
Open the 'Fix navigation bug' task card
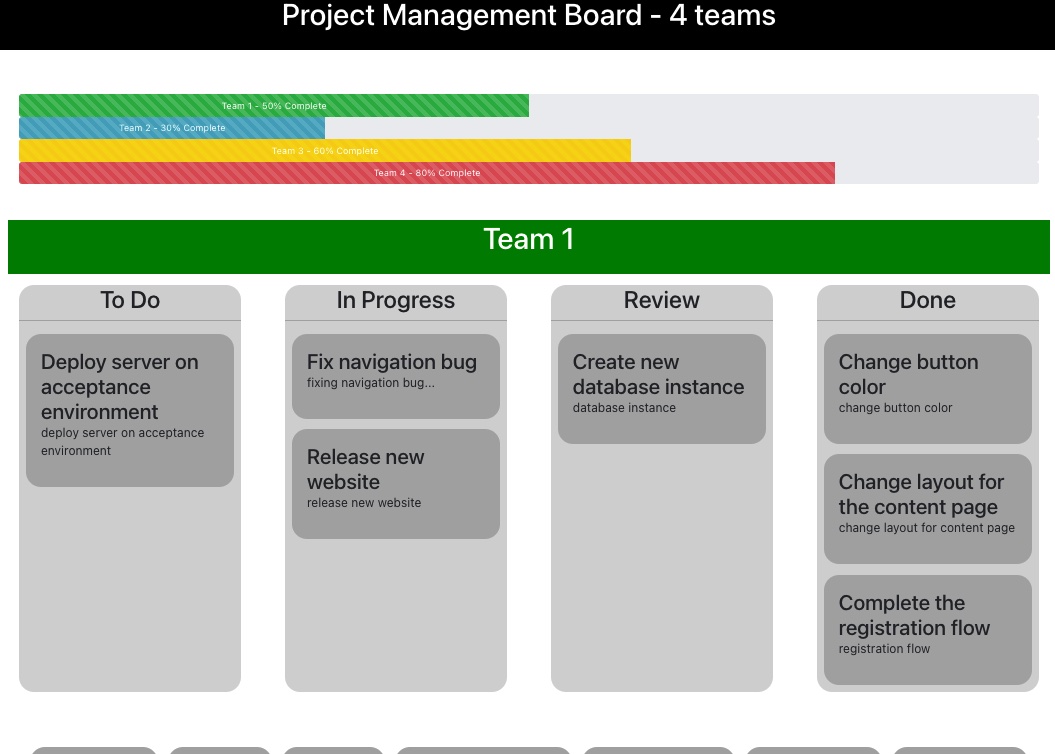(x=396, y=377)
